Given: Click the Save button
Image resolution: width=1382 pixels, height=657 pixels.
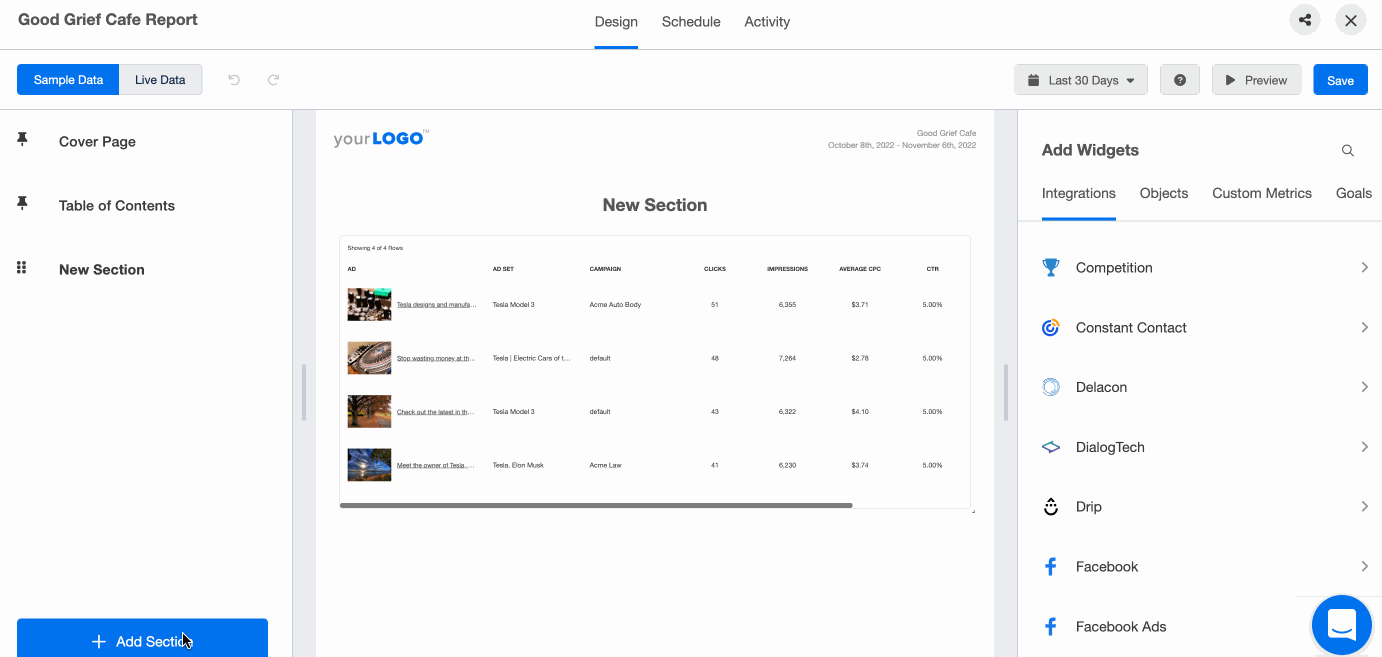Looking at the screenshot, I should pos(1340,80).
